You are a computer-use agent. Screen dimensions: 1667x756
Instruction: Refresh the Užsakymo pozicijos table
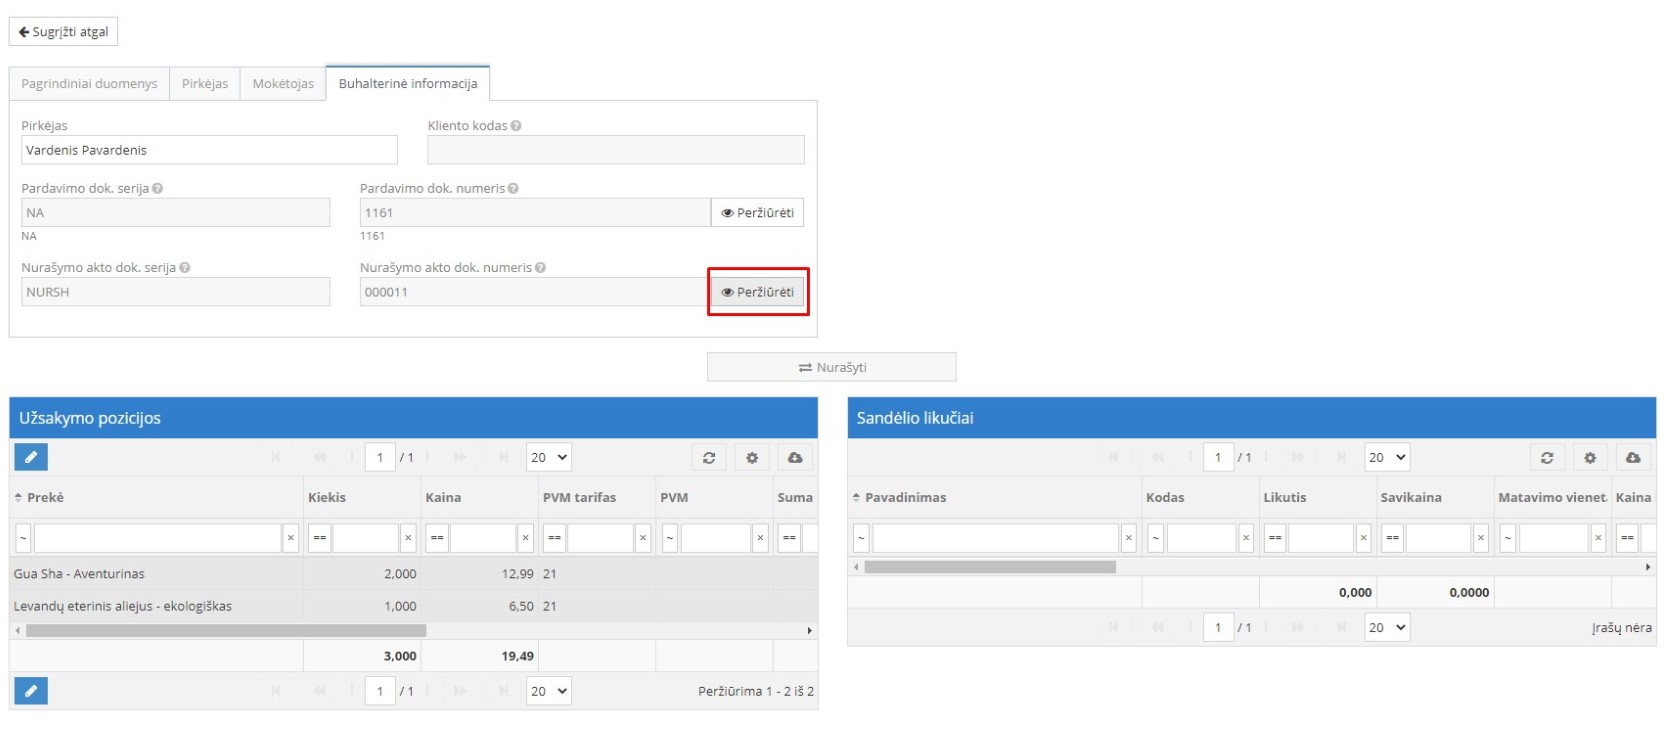pos(709,457)
